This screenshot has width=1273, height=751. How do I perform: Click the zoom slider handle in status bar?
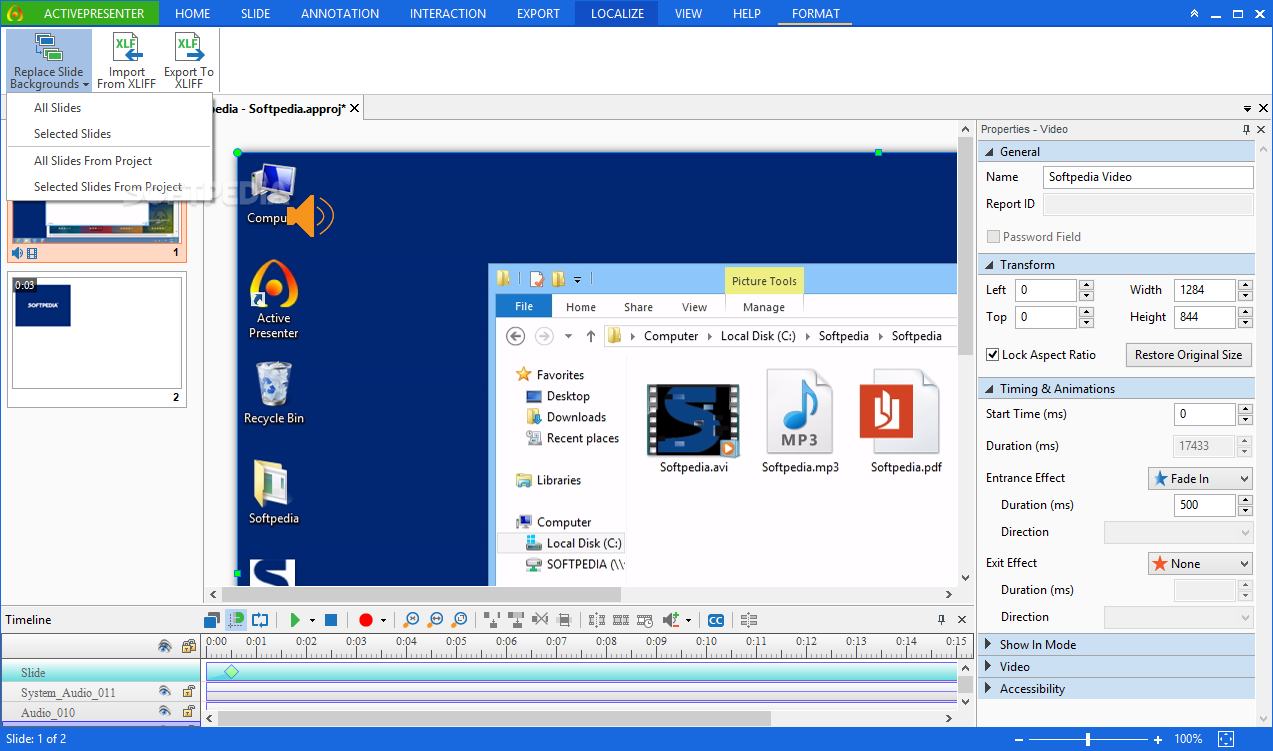[1088, 739]
